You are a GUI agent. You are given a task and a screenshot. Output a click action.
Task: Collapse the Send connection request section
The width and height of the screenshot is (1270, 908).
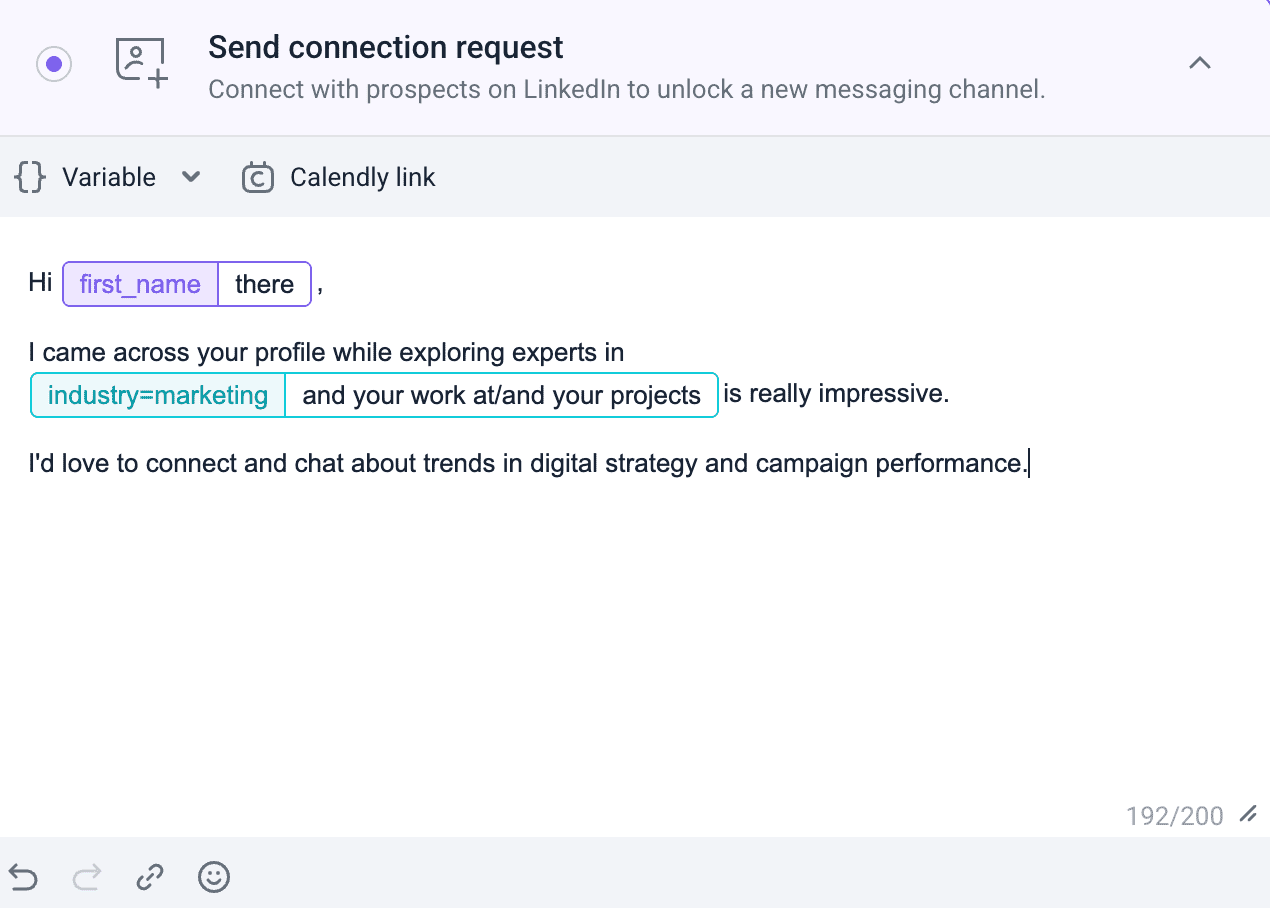(1199, 63)
